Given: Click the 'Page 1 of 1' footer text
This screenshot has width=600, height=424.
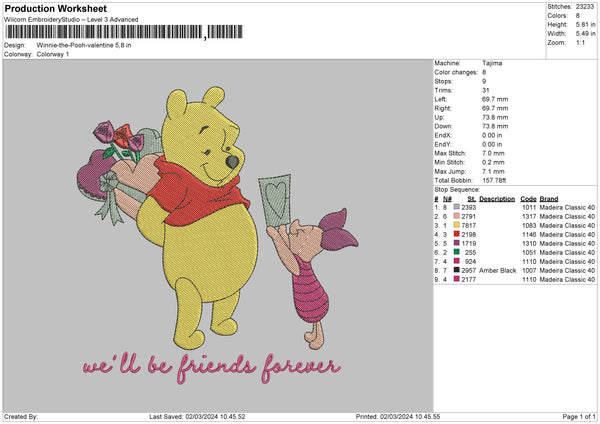Looking at the screenshot, I should pyautogui.click(x=579, y=417).
